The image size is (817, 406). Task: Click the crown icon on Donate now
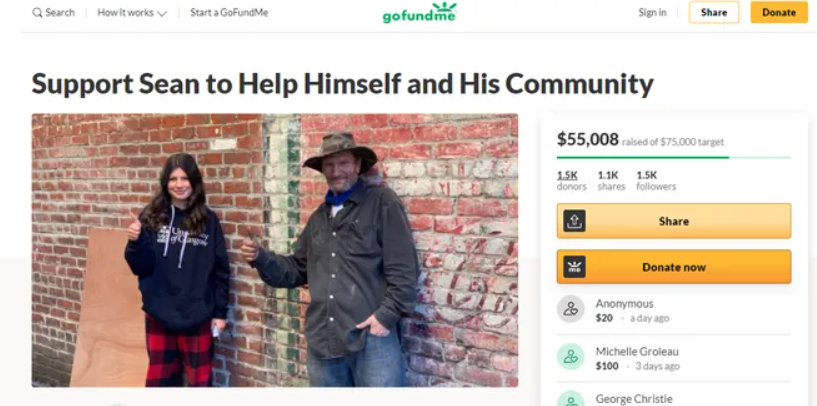click(574, 267)
